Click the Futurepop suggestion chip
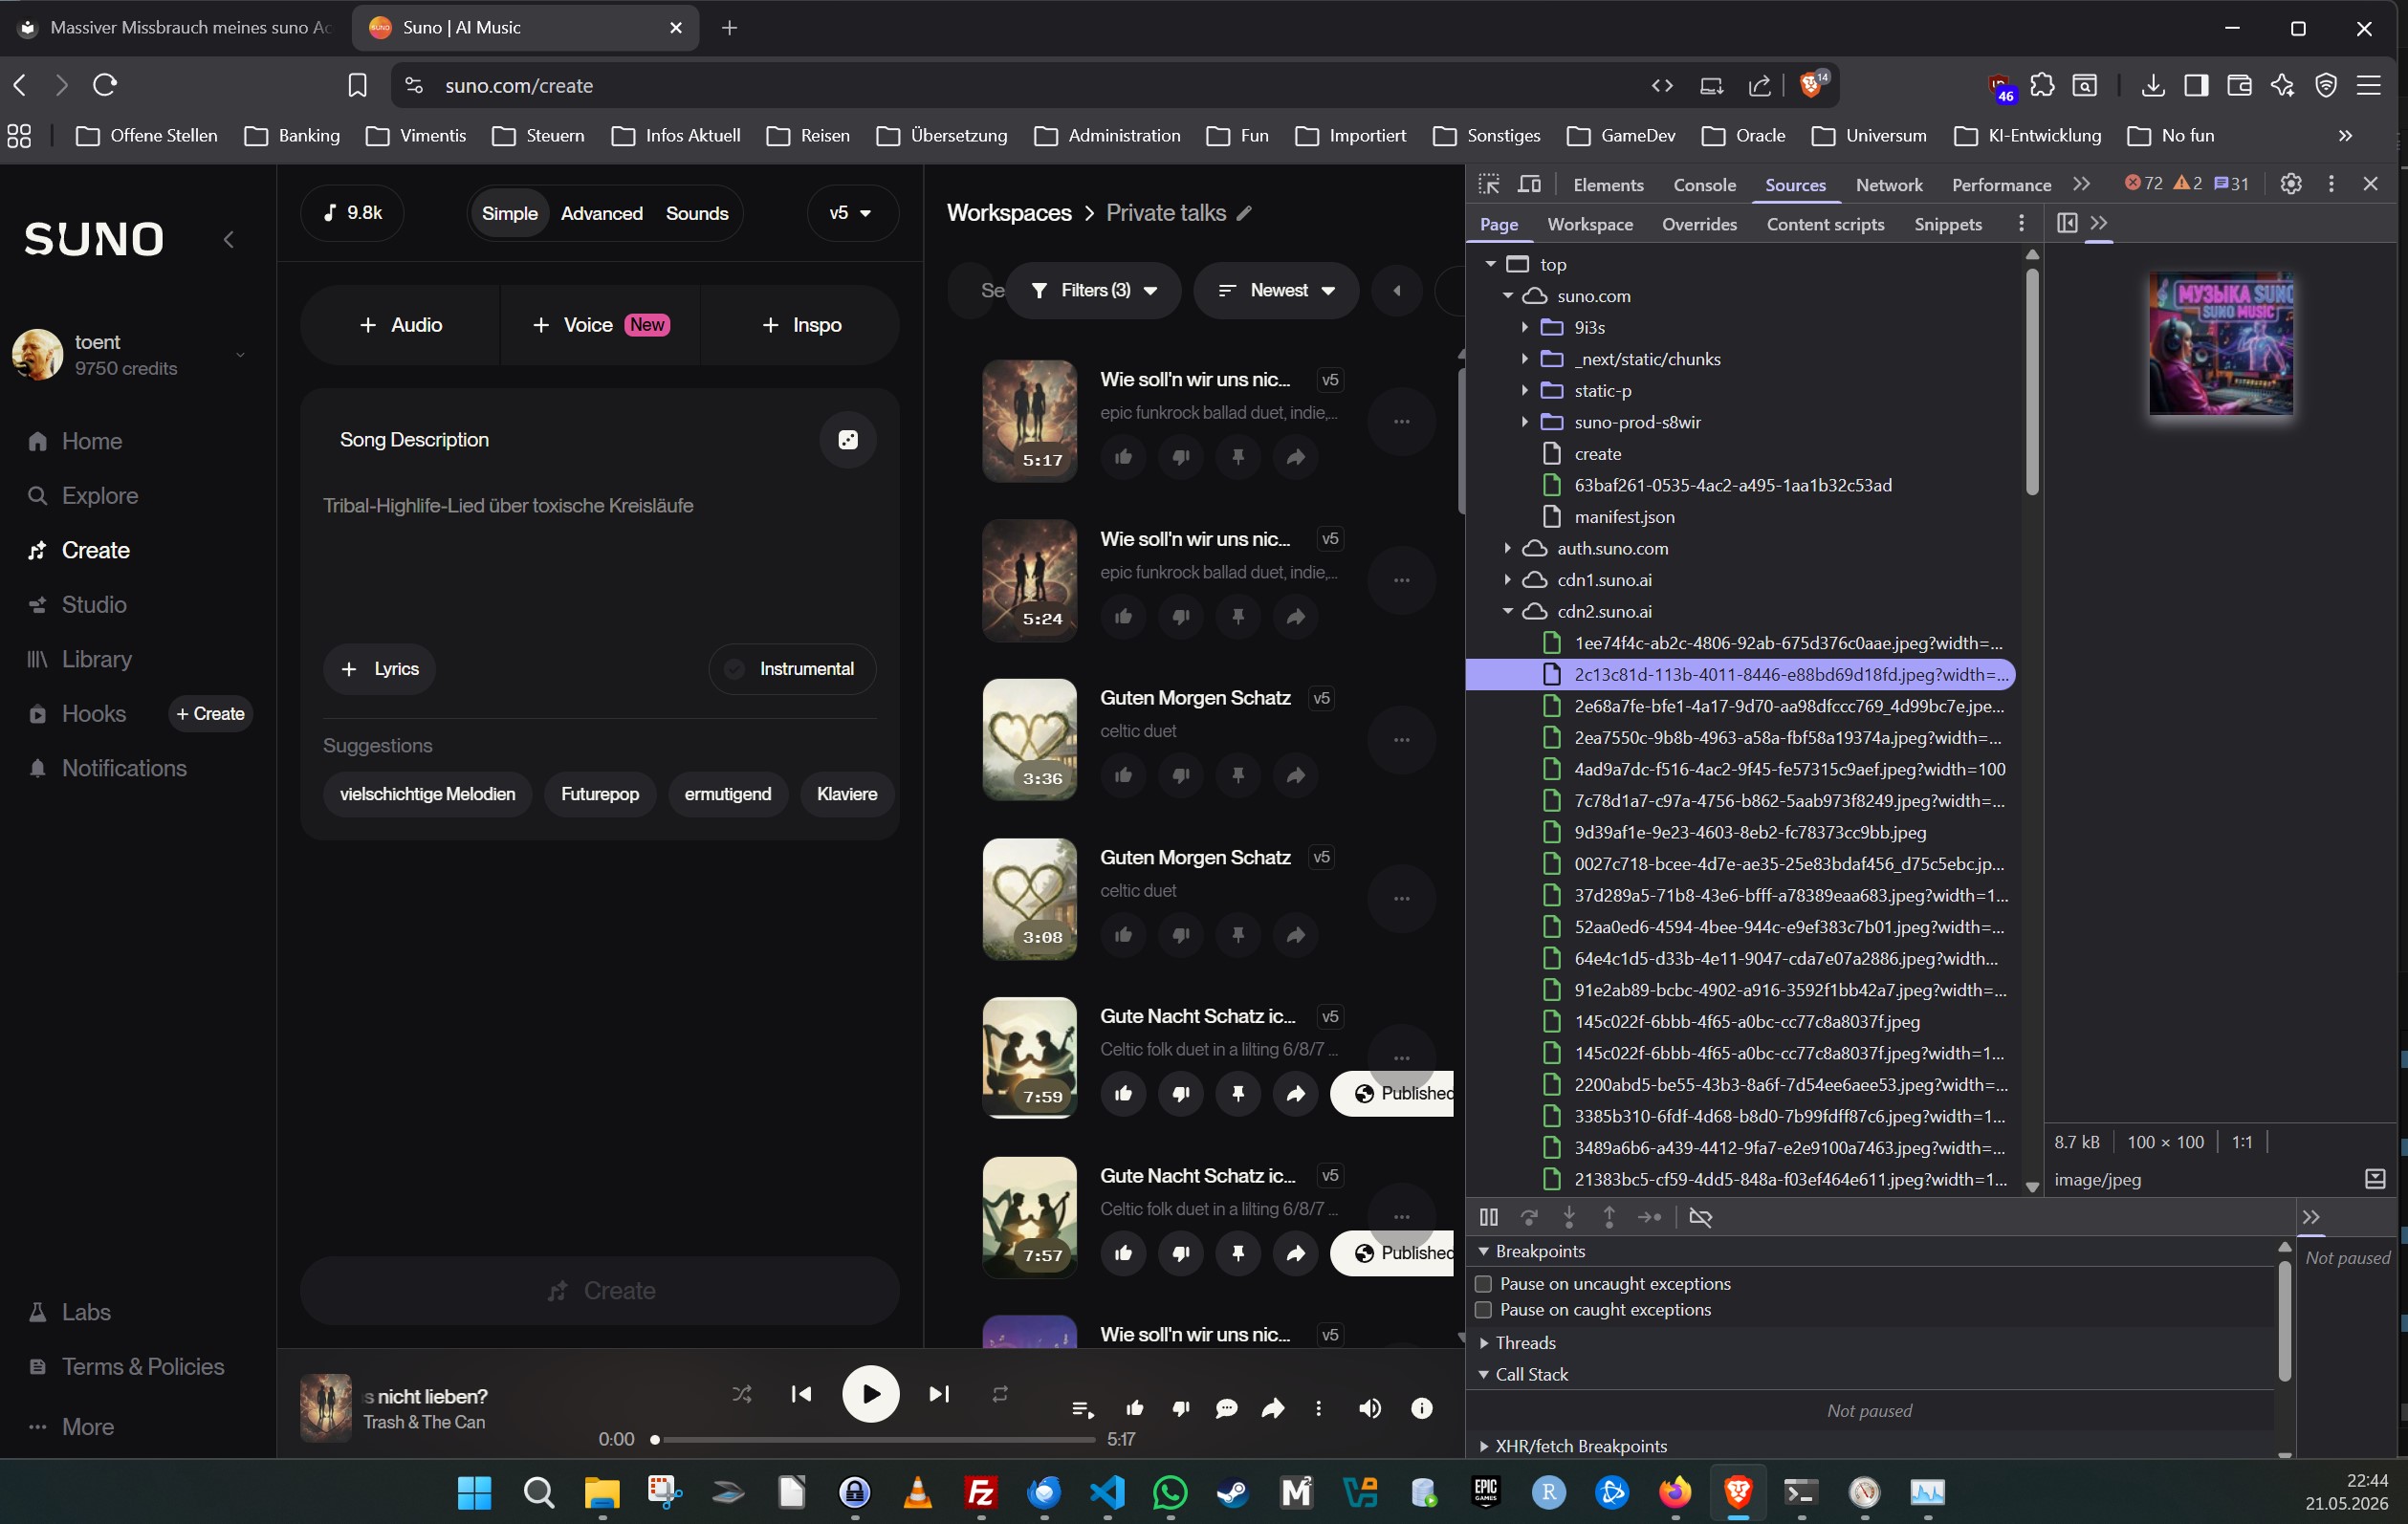The height and width of the screenshot is (1524, 2408). [x=599, y=794]
